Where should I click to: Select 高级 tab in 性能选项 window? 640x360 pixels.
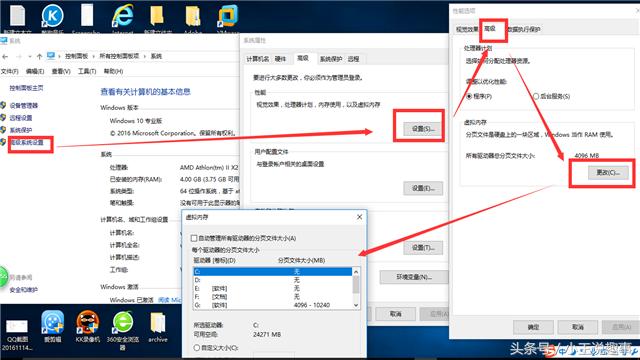[490, 29]
